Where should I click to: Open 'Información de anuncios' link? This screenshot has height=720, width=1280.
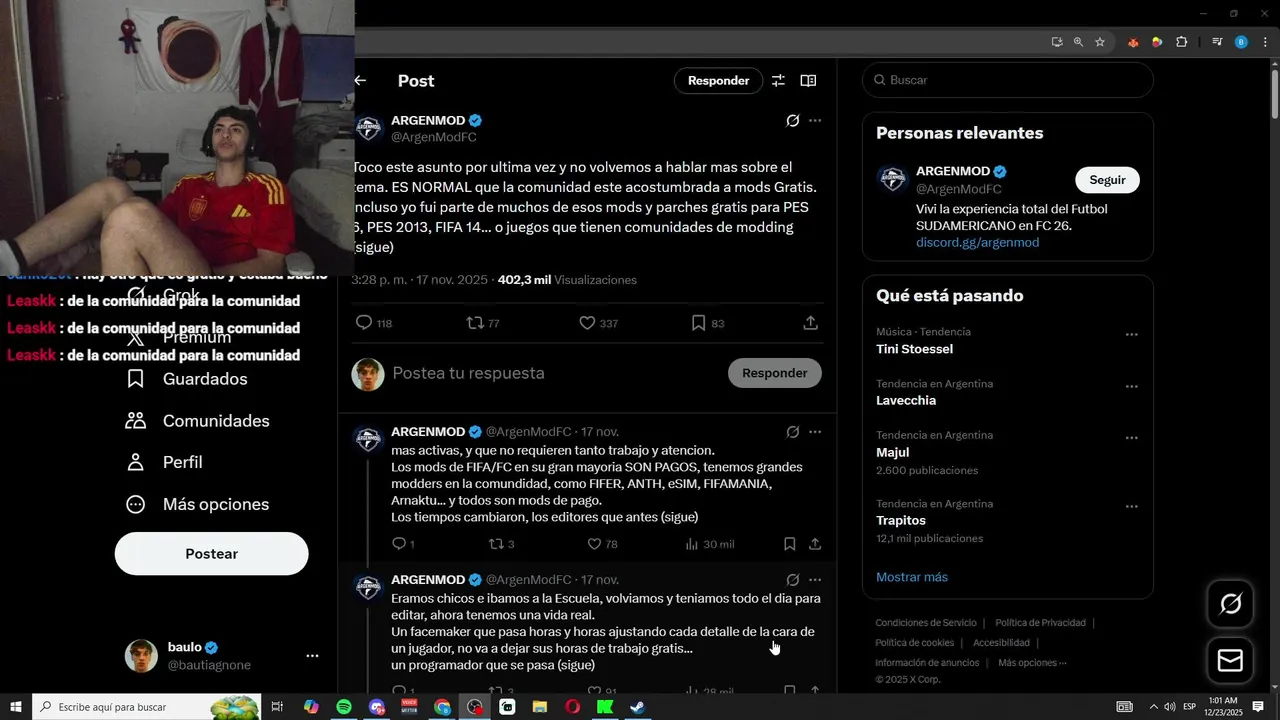coord(927,663)
